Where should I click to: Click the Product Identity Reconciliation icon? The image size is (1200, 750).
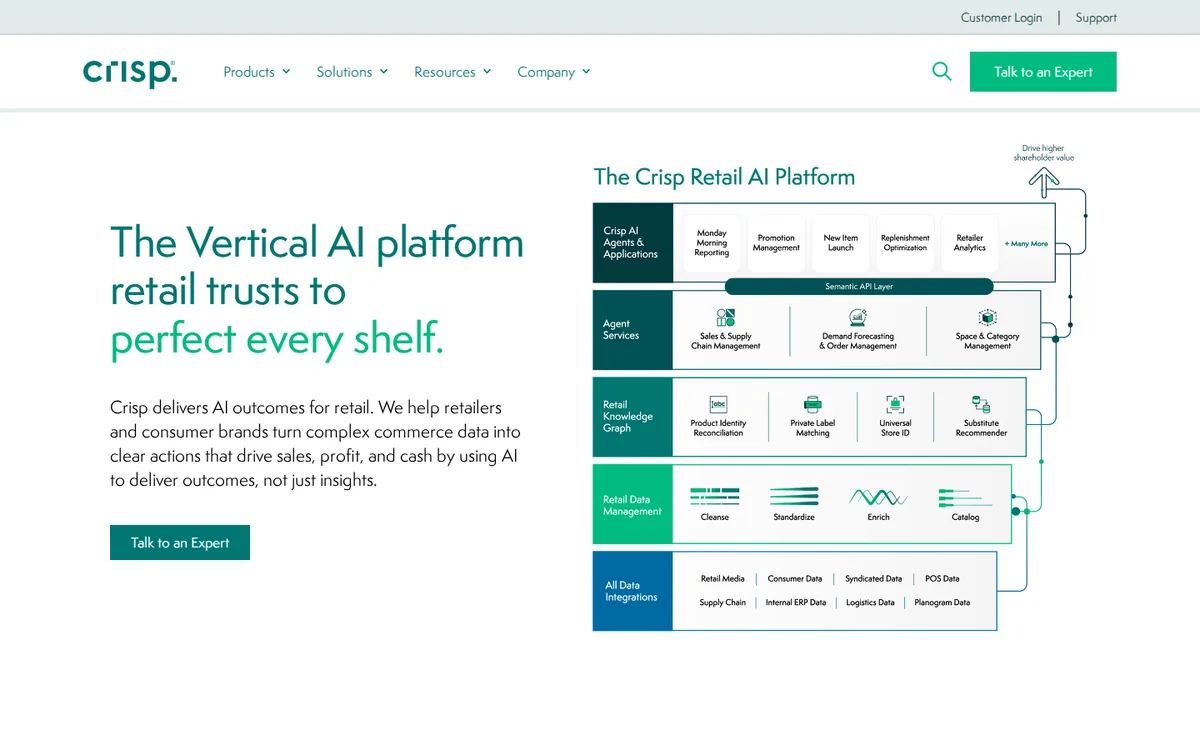718,404
